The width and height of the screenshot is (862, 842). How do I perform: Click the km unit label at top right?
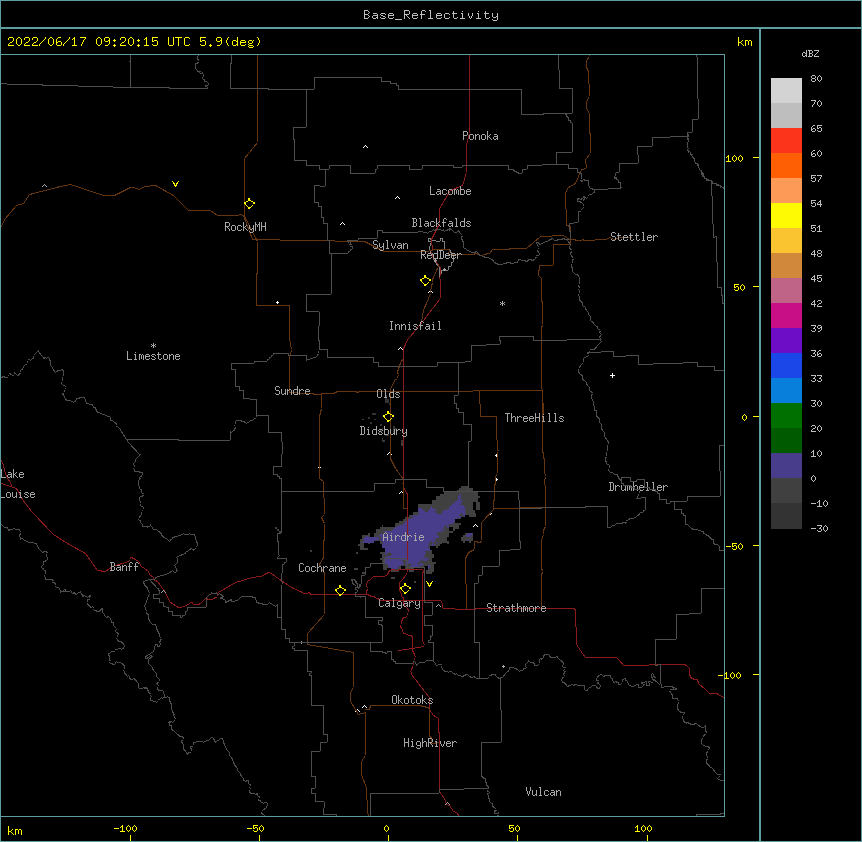click(744, 42)
